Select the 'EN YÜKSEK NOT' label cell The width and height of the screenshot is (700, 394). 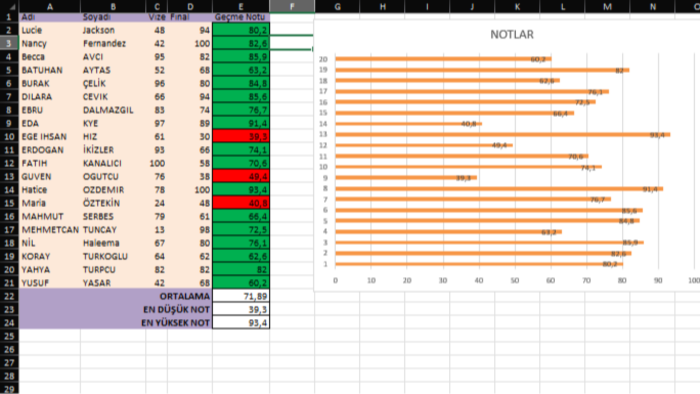pos(116,323)
